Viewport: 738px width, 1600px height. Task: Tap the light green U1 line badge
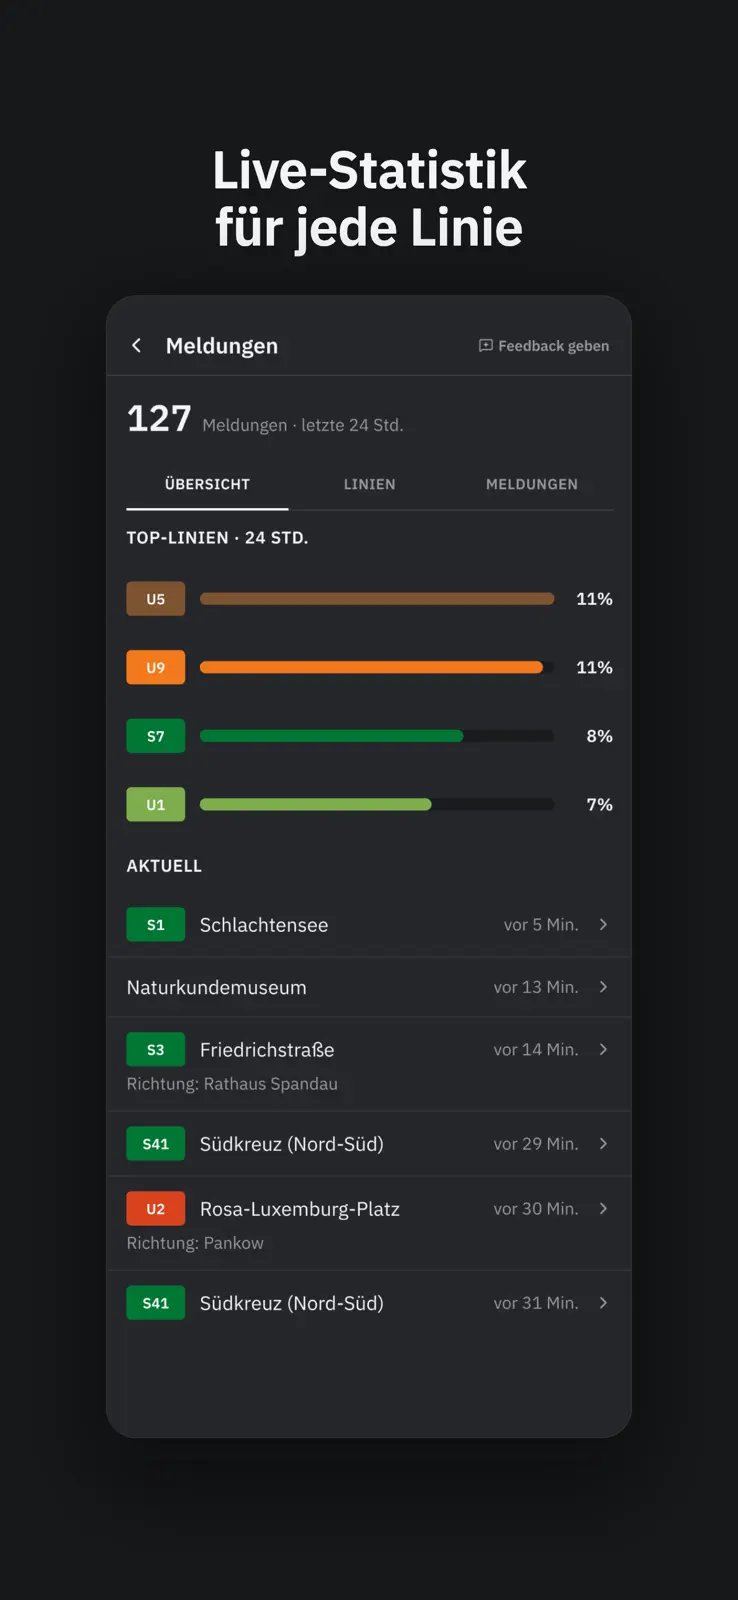pos(156,805)
